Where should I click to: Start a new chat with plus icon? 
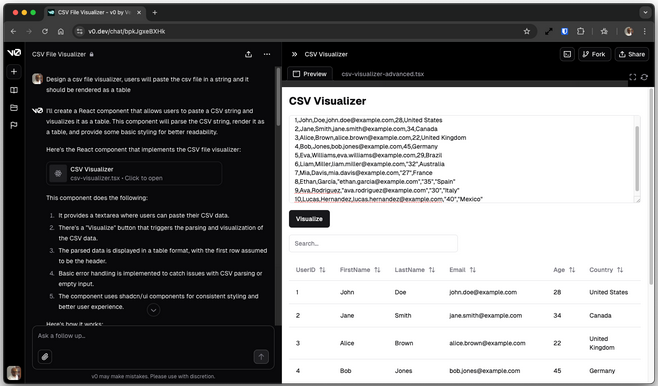[14, 72]
